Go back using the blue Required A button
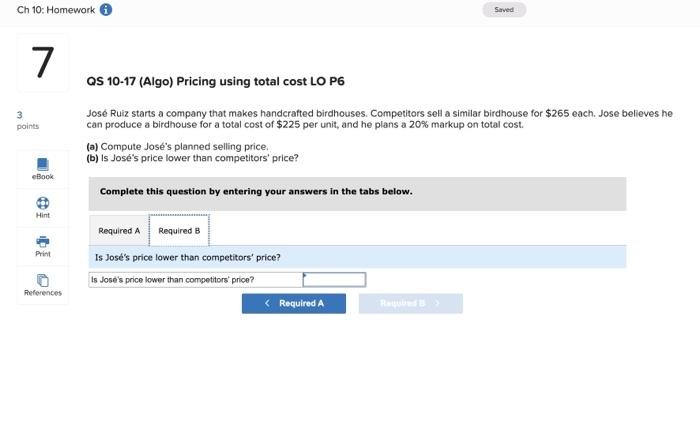The width and height of the screenshot is (700, 437). click(x=294, y=304)
